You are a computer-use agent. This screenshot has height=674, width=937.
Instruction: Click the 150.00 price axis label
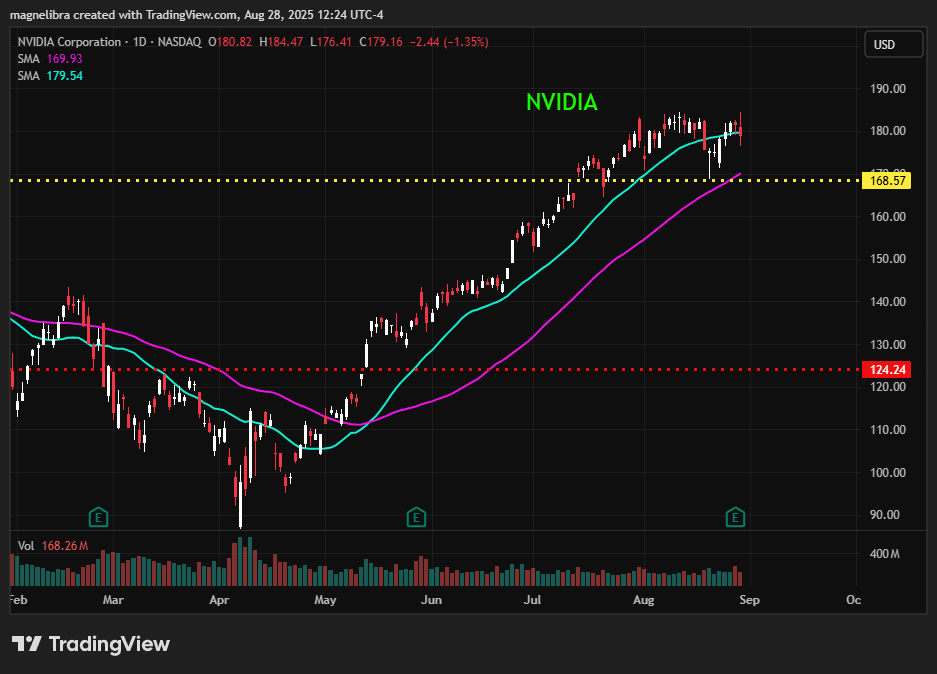pos(887,259)
